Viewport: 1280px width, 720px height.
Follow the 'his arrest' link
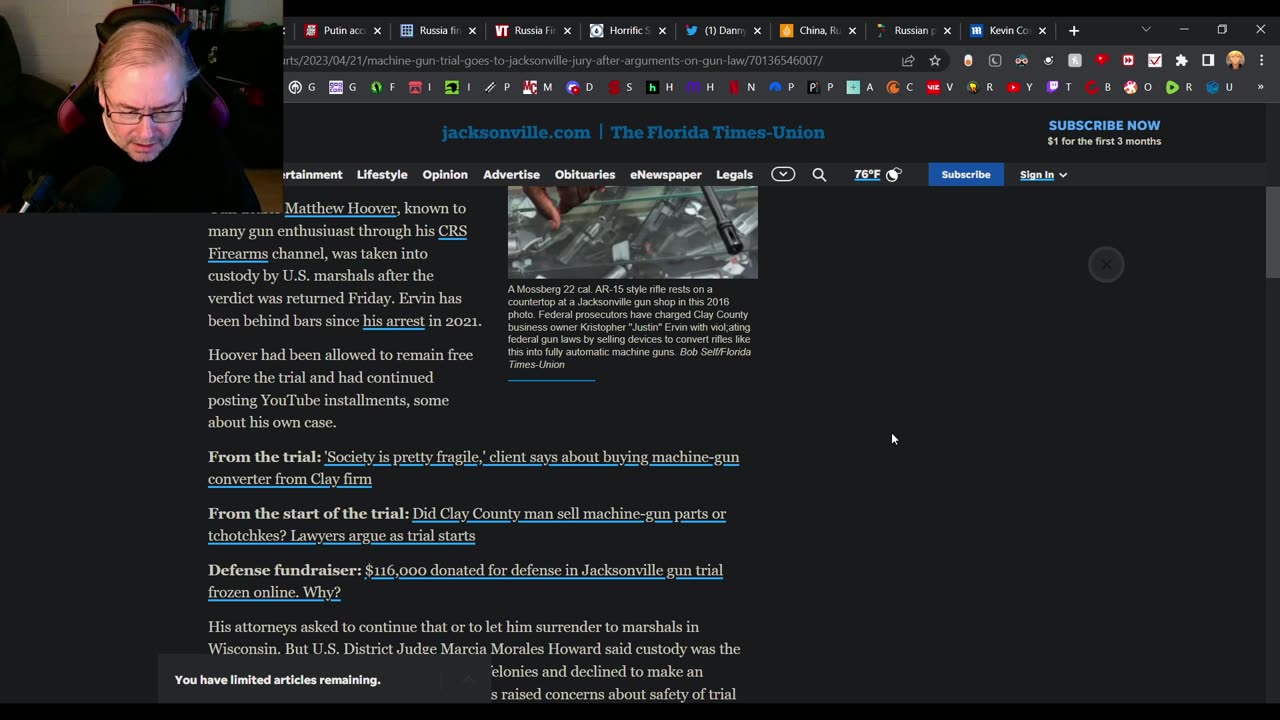point(394,321)
